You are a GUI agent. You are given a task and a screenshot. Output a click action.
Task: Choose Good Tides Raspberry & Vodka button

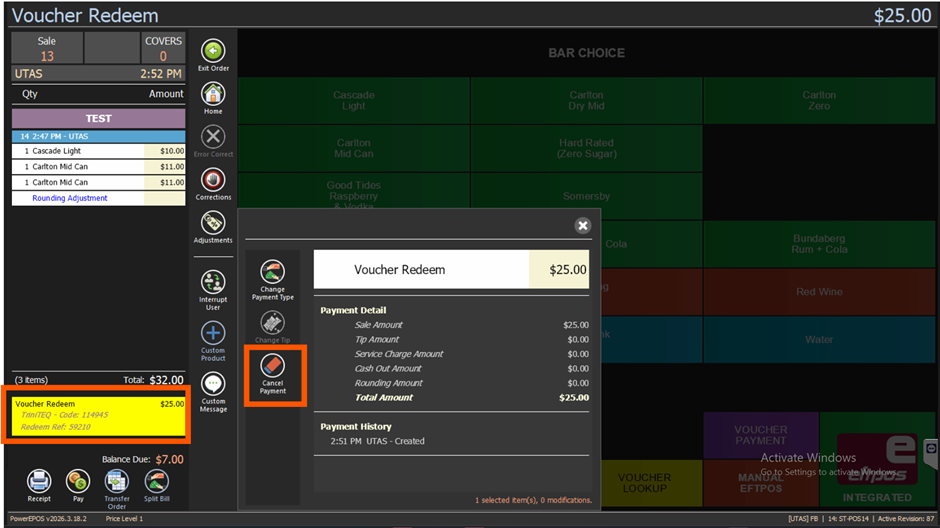point(354,191)
